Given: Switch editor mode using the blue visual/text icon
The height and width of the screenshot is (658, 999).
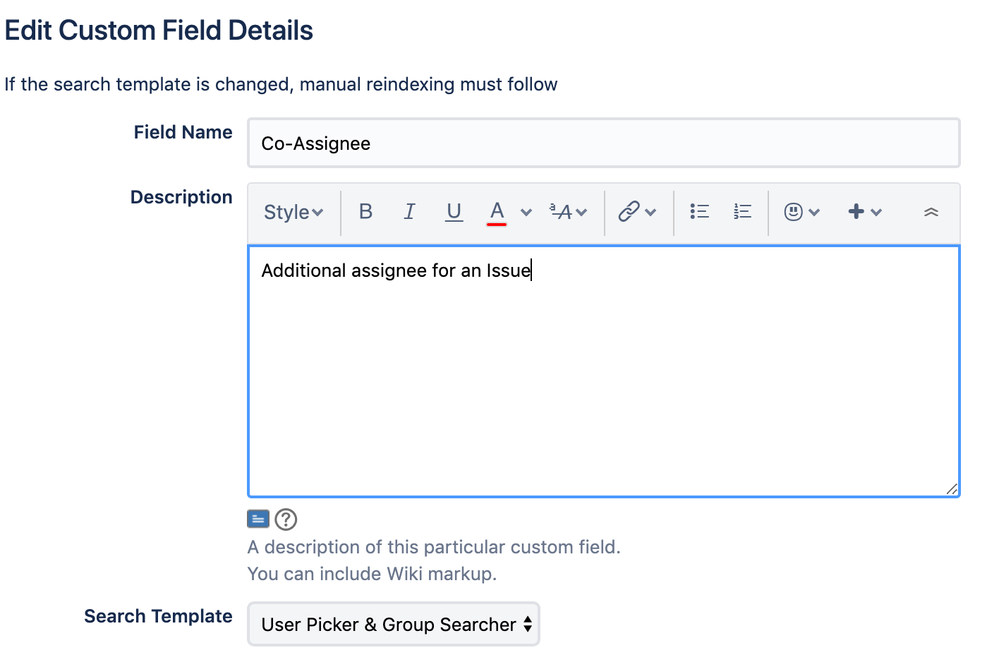Looking at the screenshot, I should coord(258,519).
